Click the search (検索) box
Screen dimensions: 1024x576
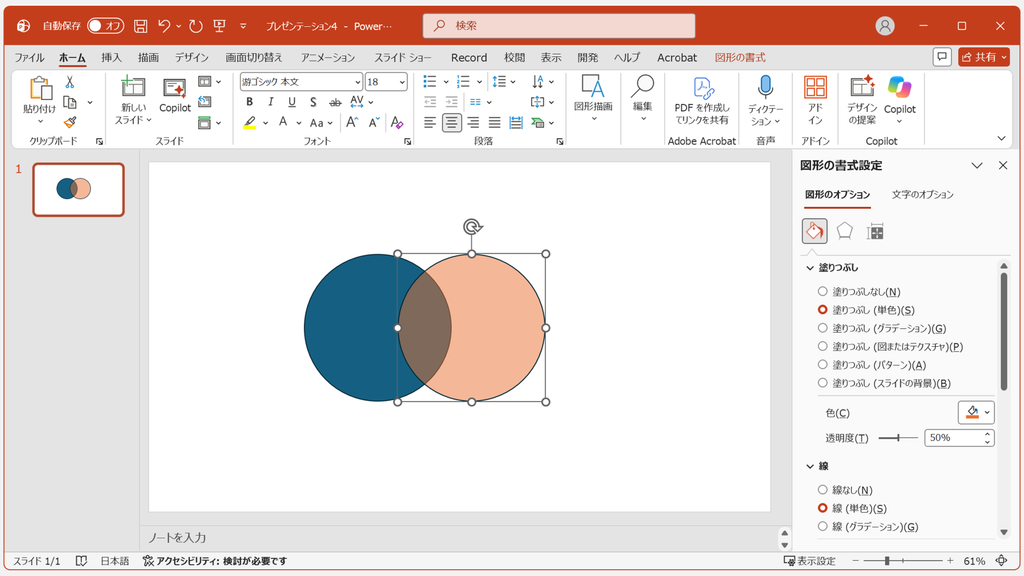(559, 26)
